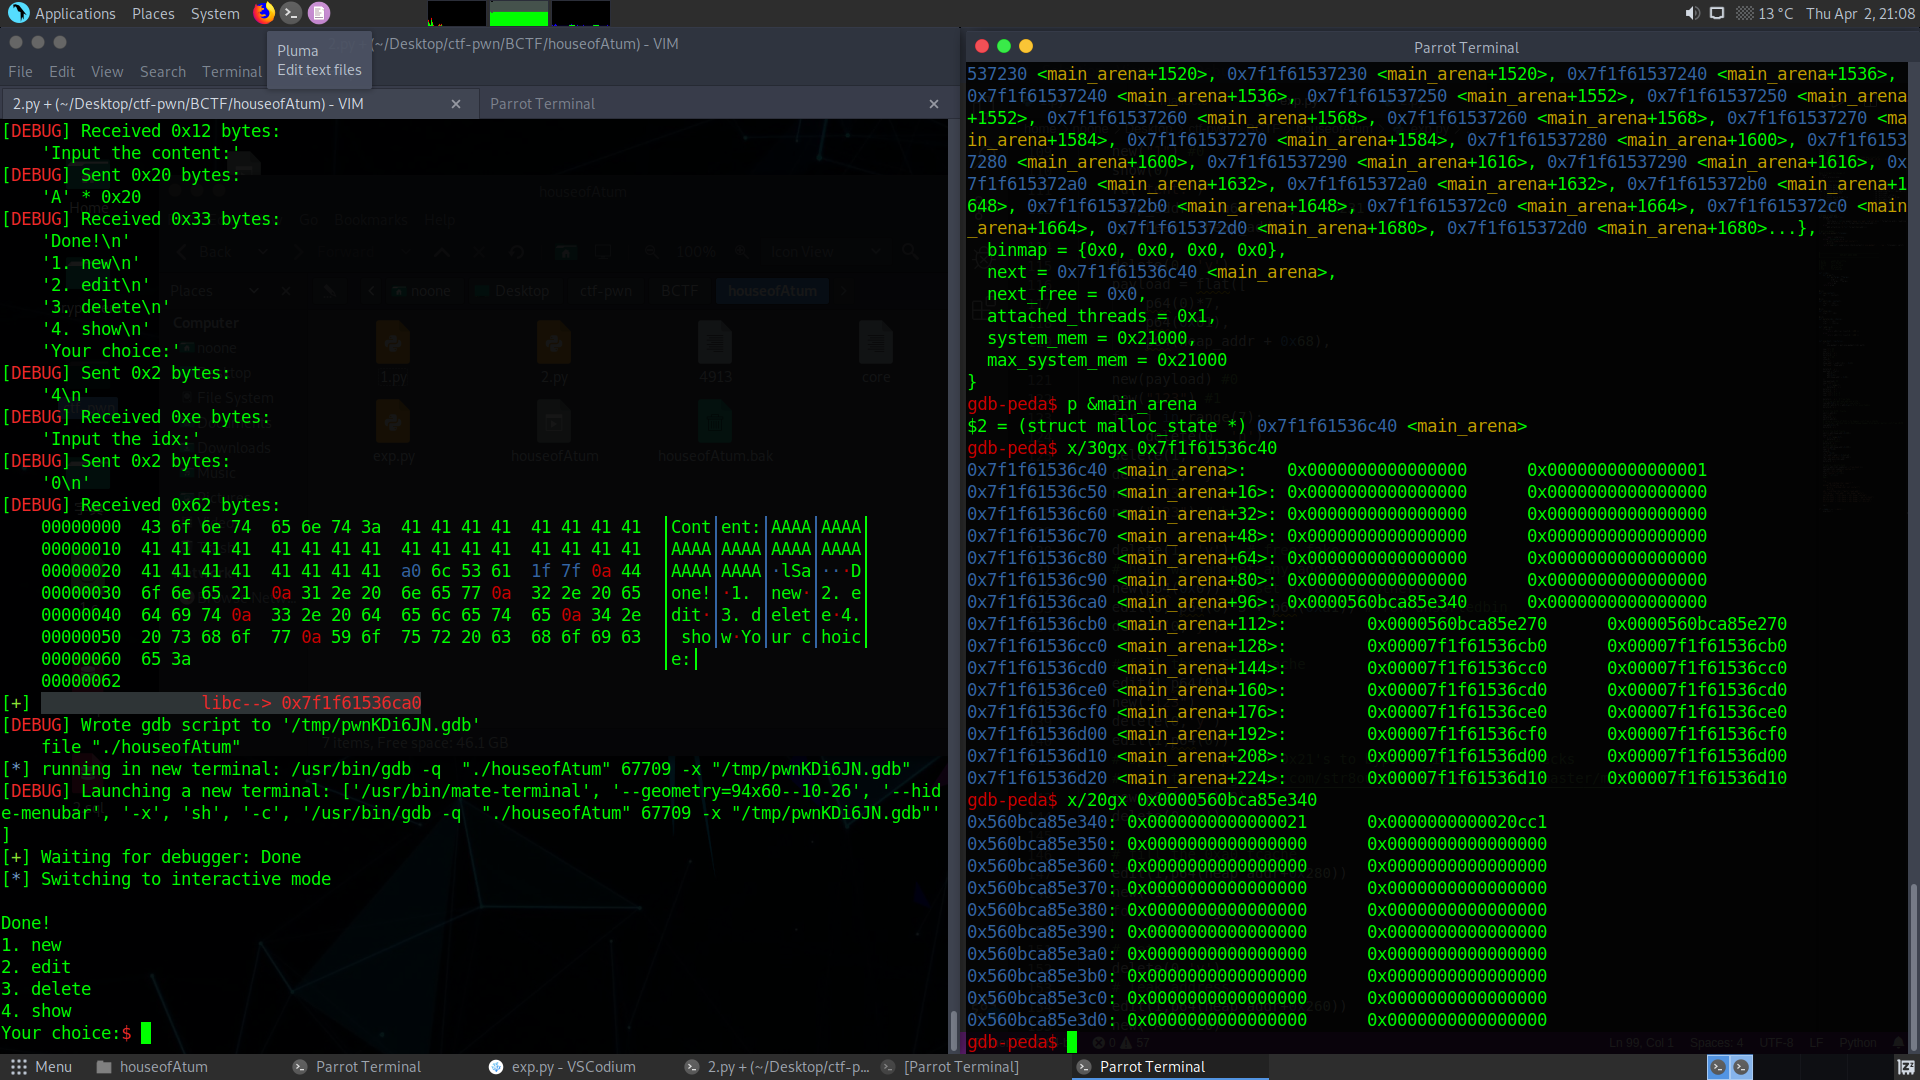Close the Parrot Terminal tab

point(934,104)
